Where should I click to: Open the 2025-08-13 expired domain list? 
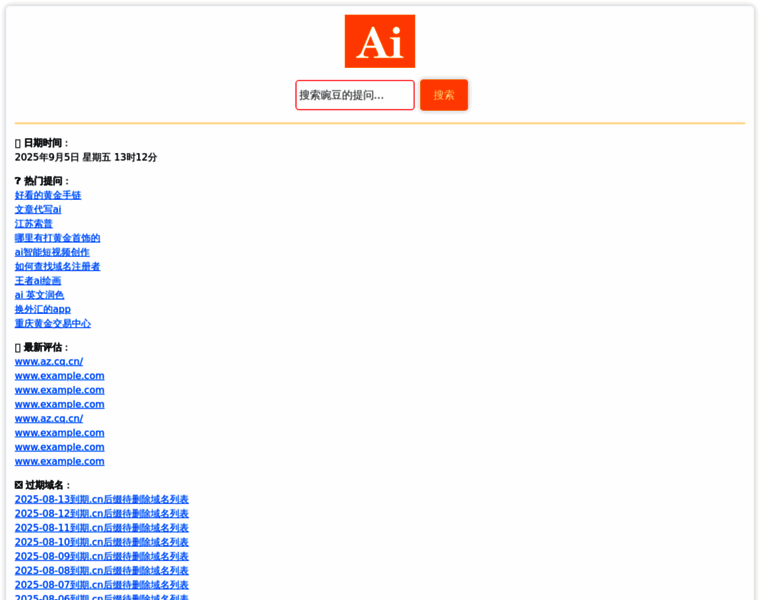(101, 499)
